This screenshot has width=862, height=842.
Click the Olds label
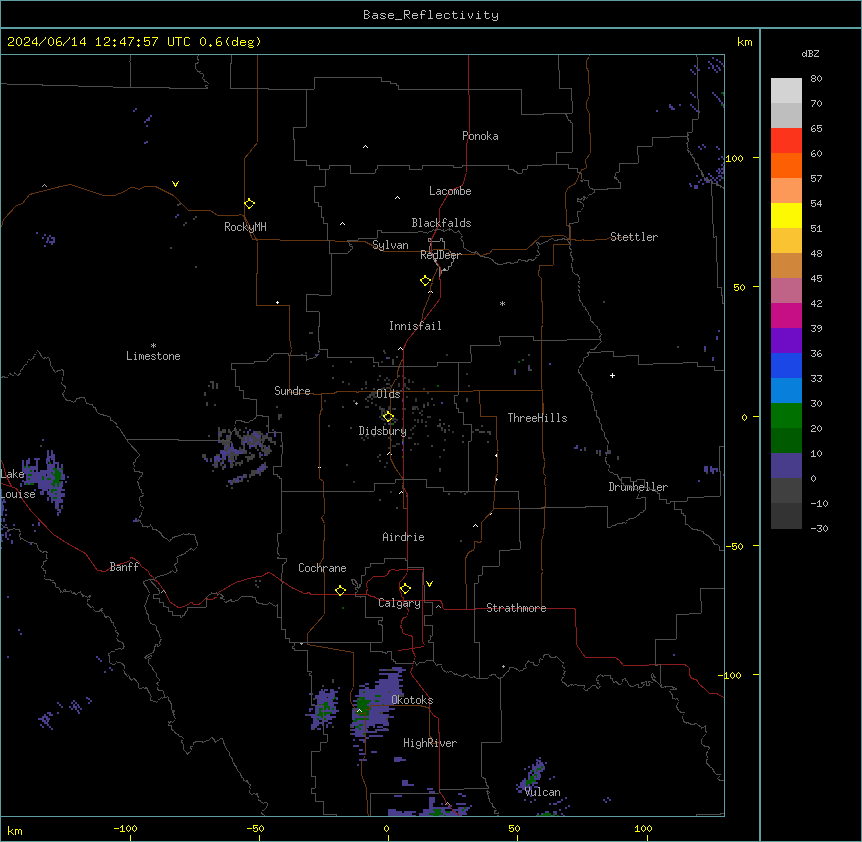(x=388, y=394)
